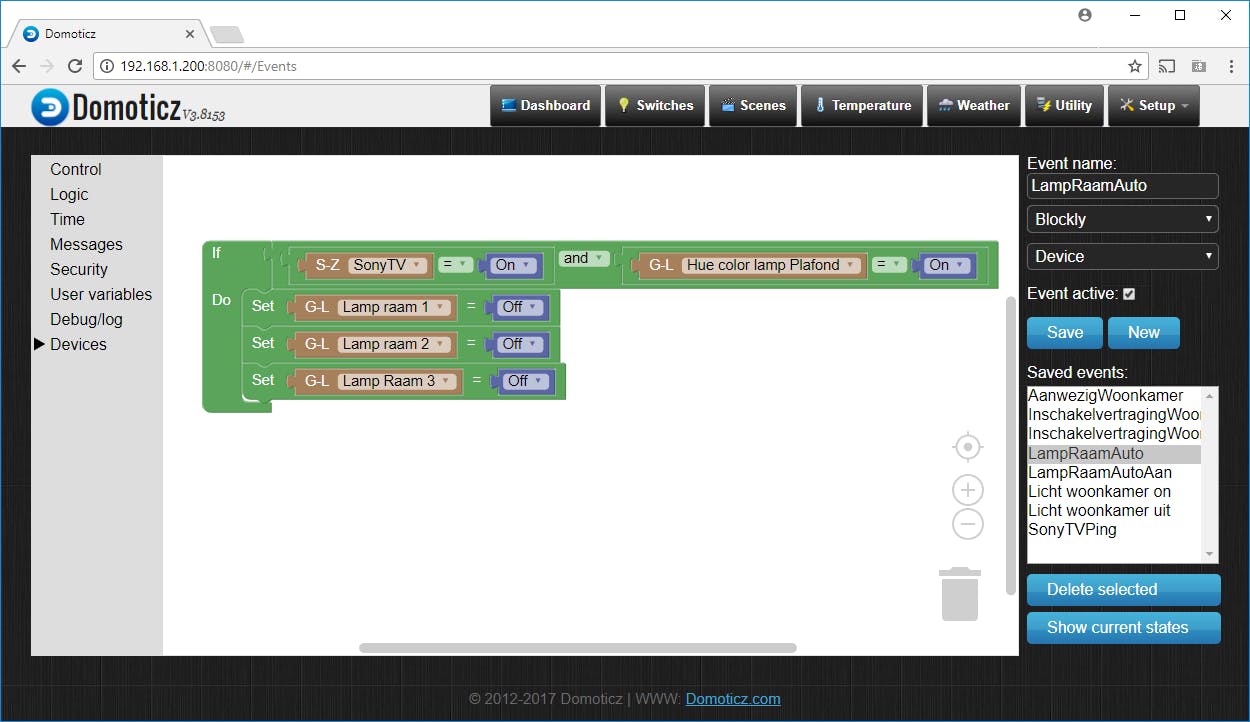The width and height of the screenshot is (1250, 722).
Task: Open Lamp raam 2 device dropdown
Action: [395, 344]
